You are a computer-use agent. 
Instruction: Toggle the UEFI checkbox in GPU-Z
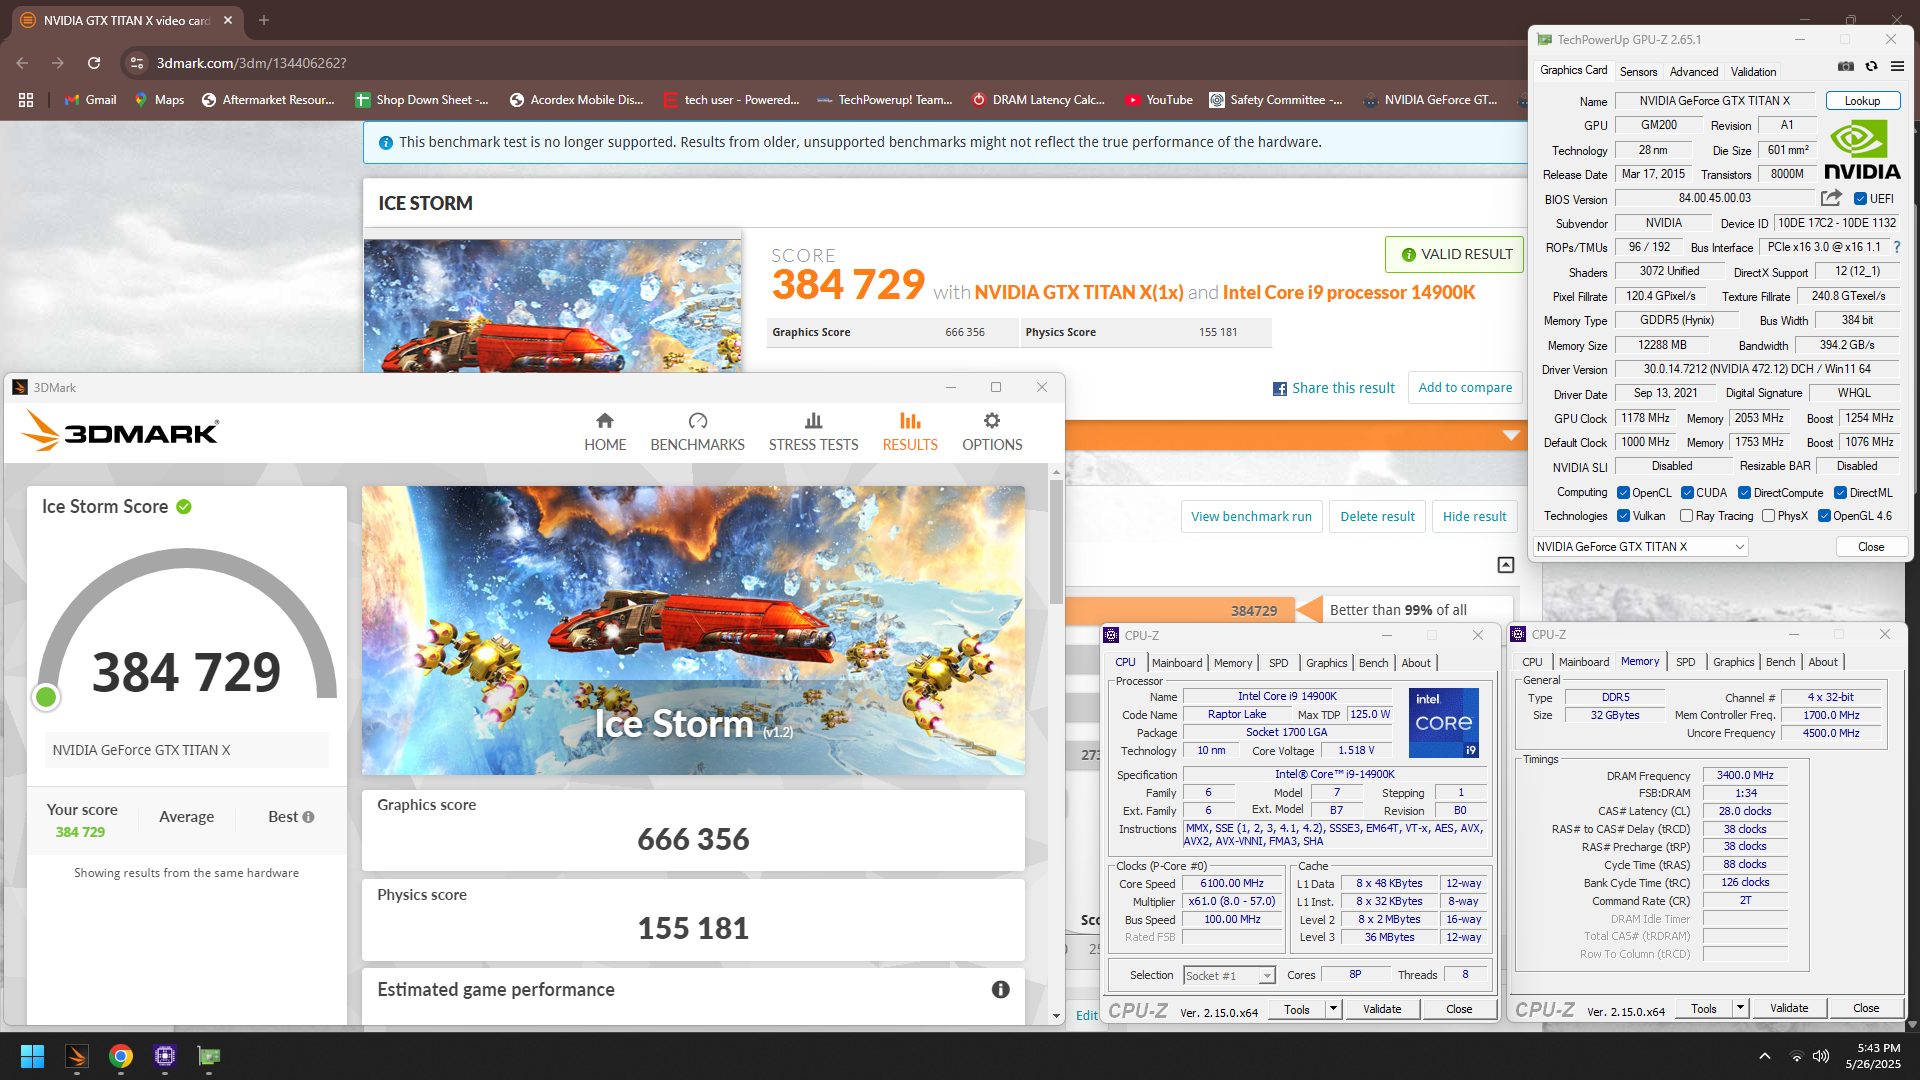click(x=1860, y=199)
